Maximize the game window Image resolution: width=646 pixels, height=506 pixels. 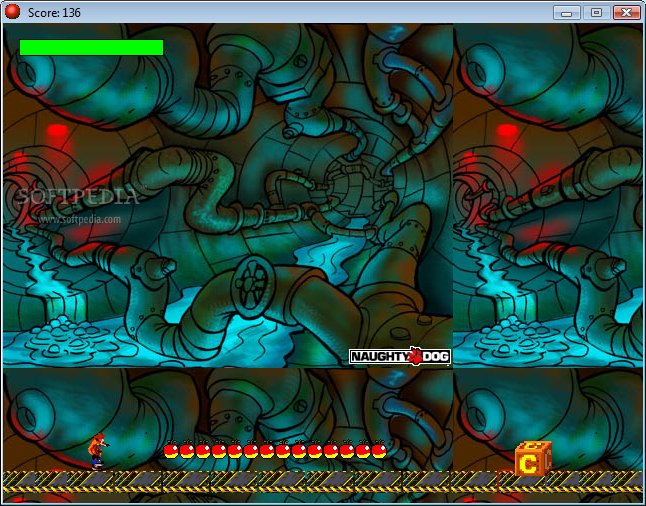596,12
